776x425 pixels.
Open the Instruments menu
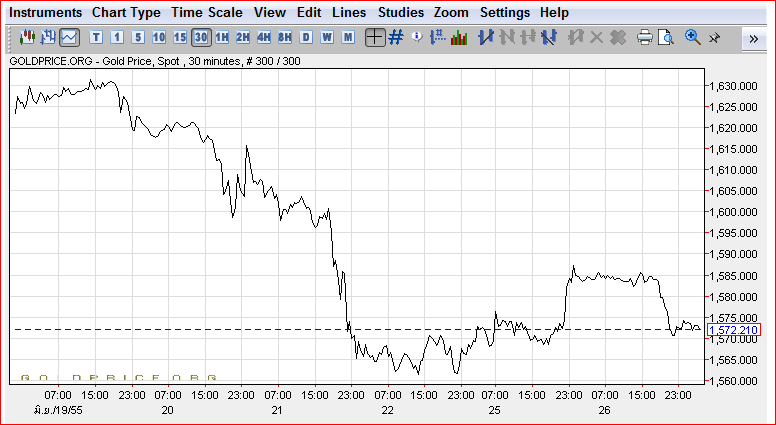tap(46, 12)
